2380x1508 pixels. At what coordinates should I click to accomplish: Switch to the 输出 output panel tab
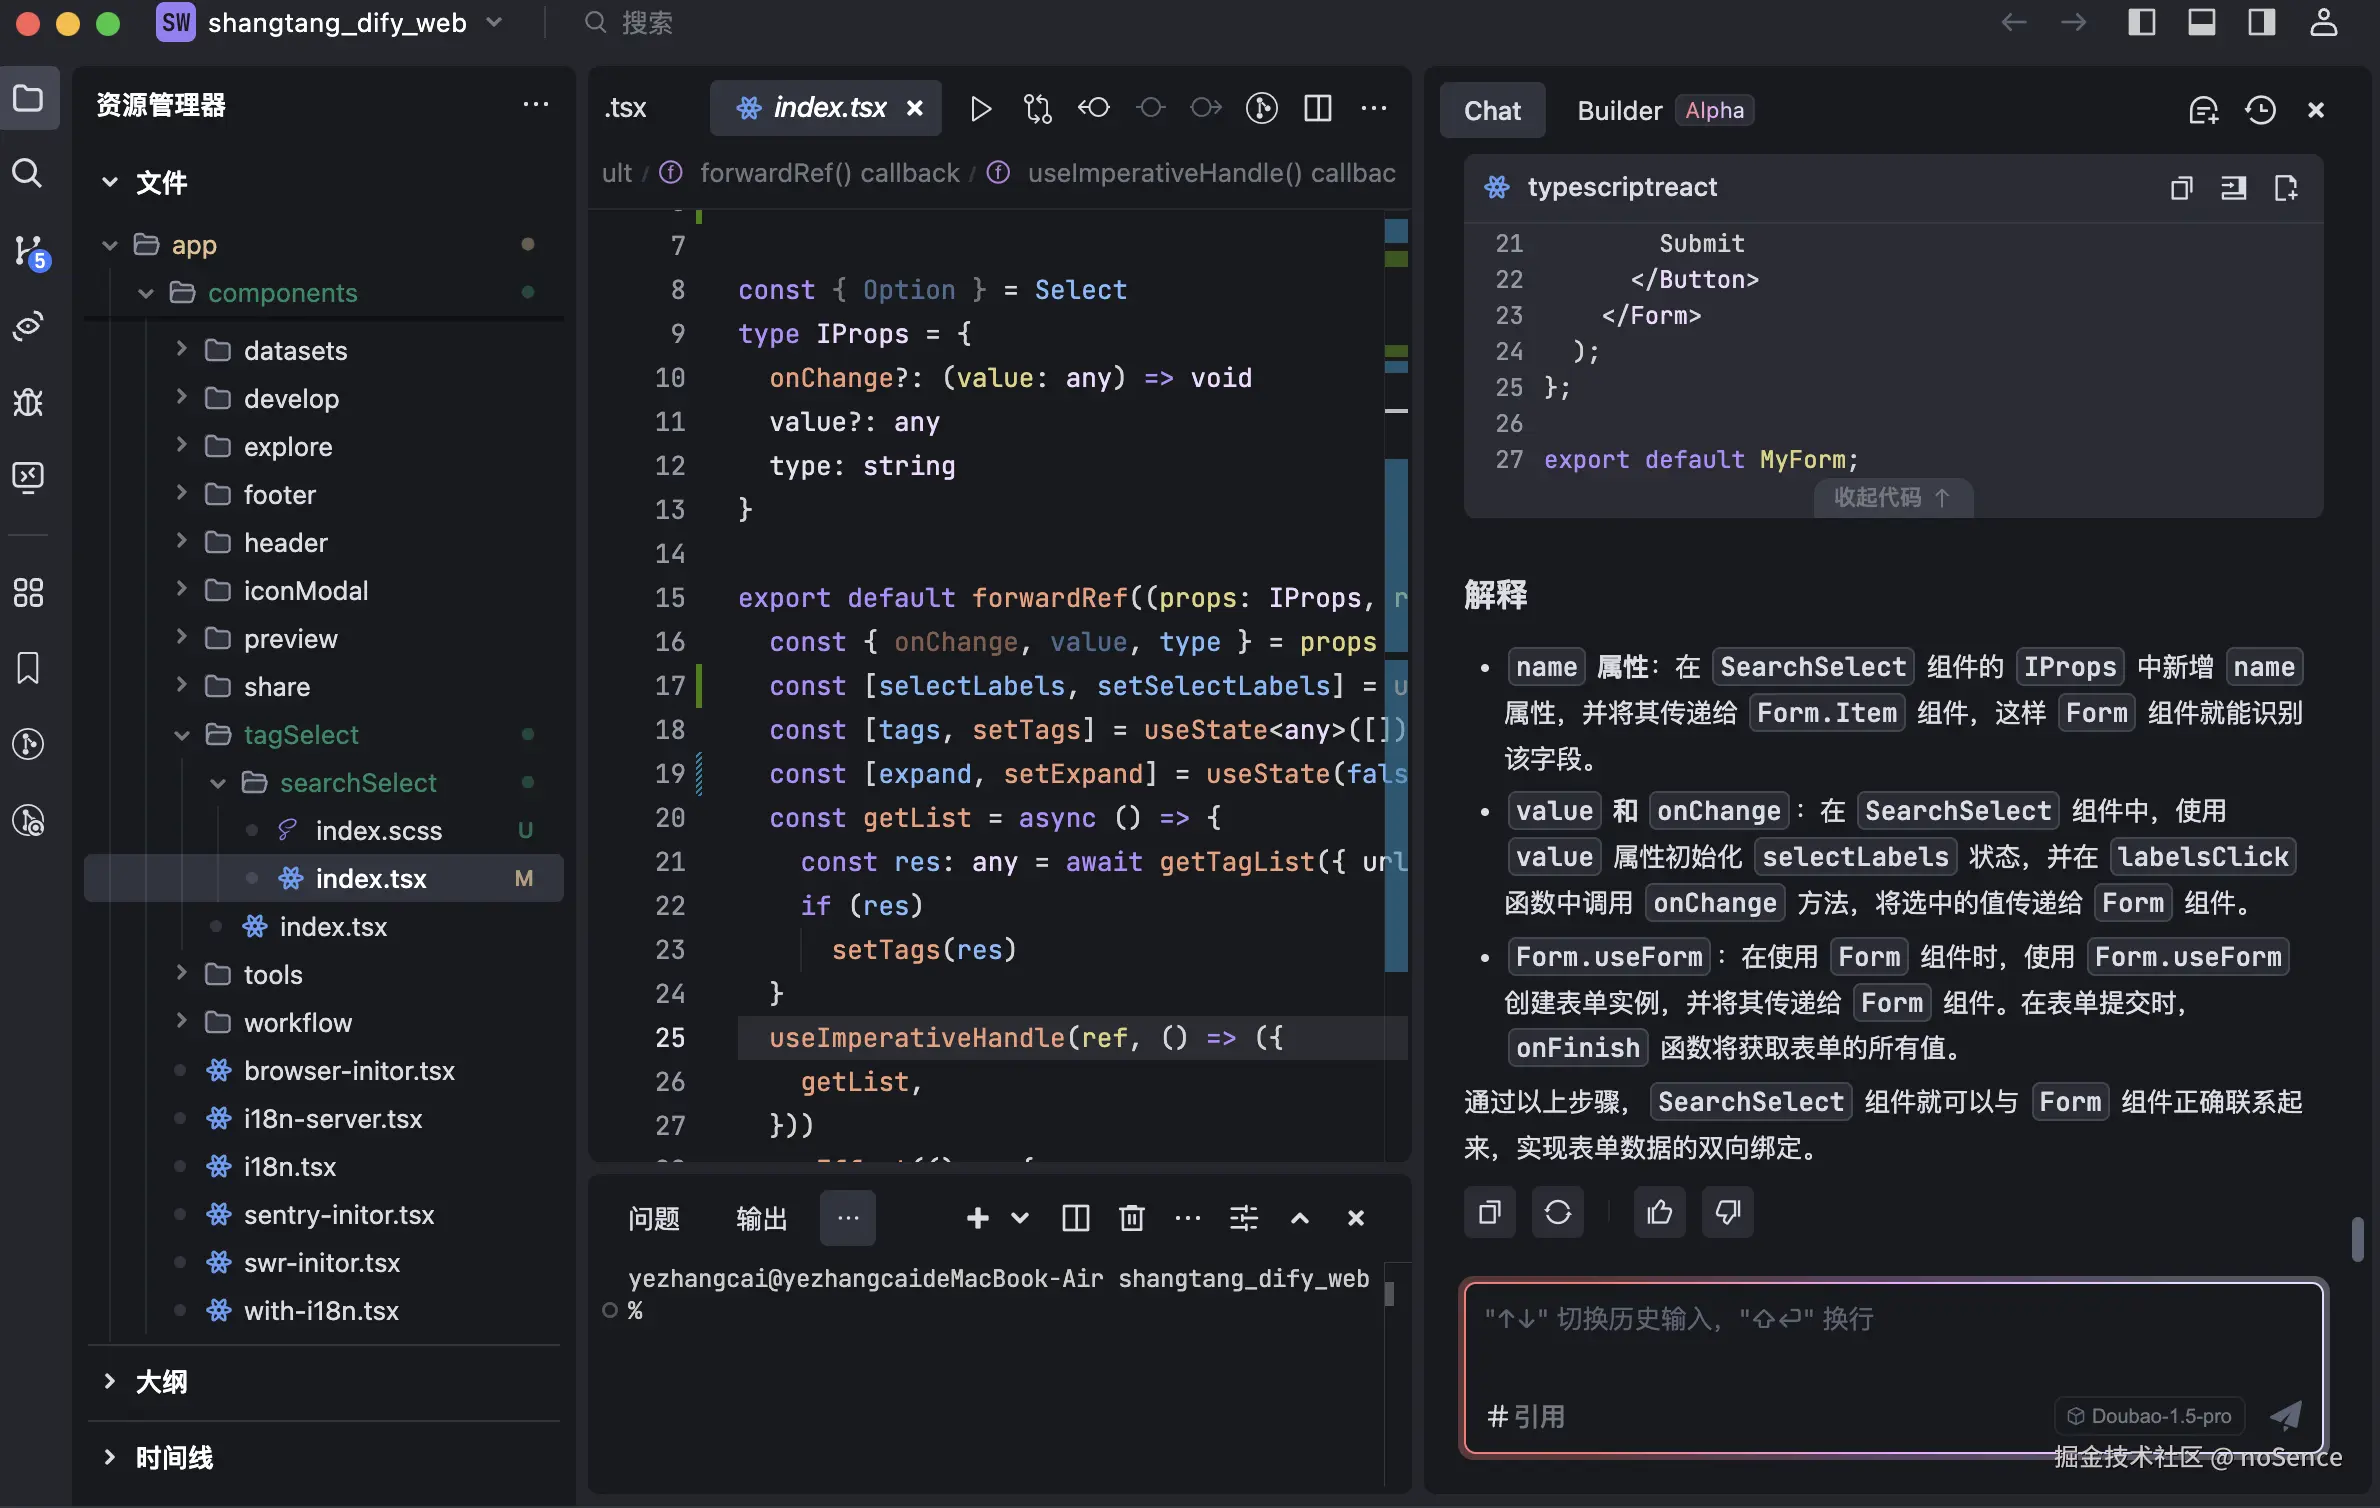tap(761, 1218)
